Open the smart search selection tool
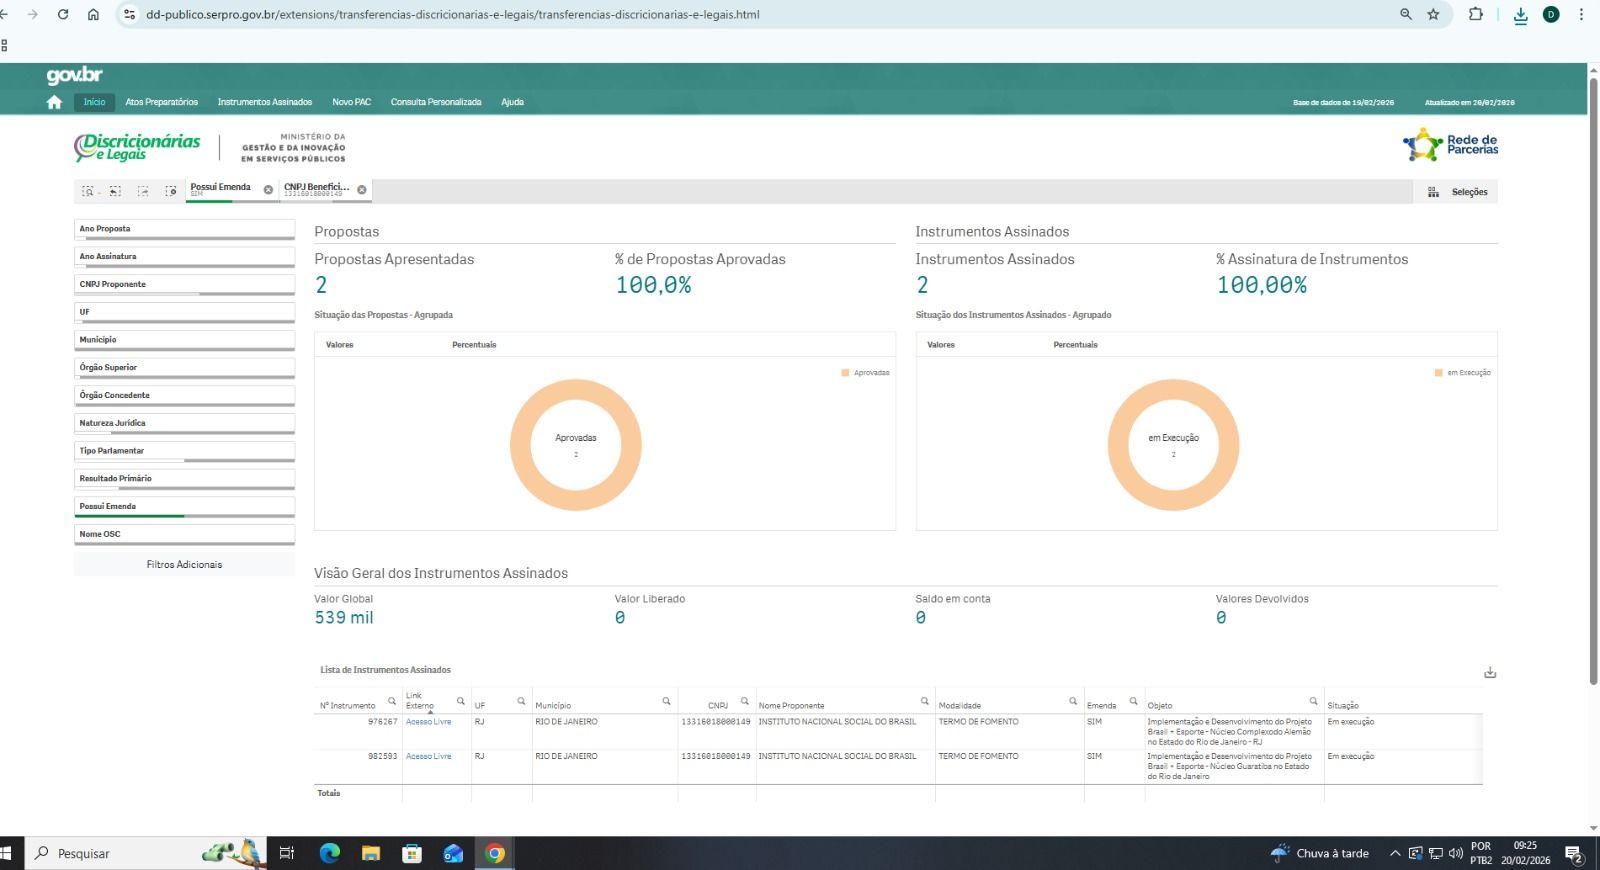1600x870 pixels. (x=88, y=191)
